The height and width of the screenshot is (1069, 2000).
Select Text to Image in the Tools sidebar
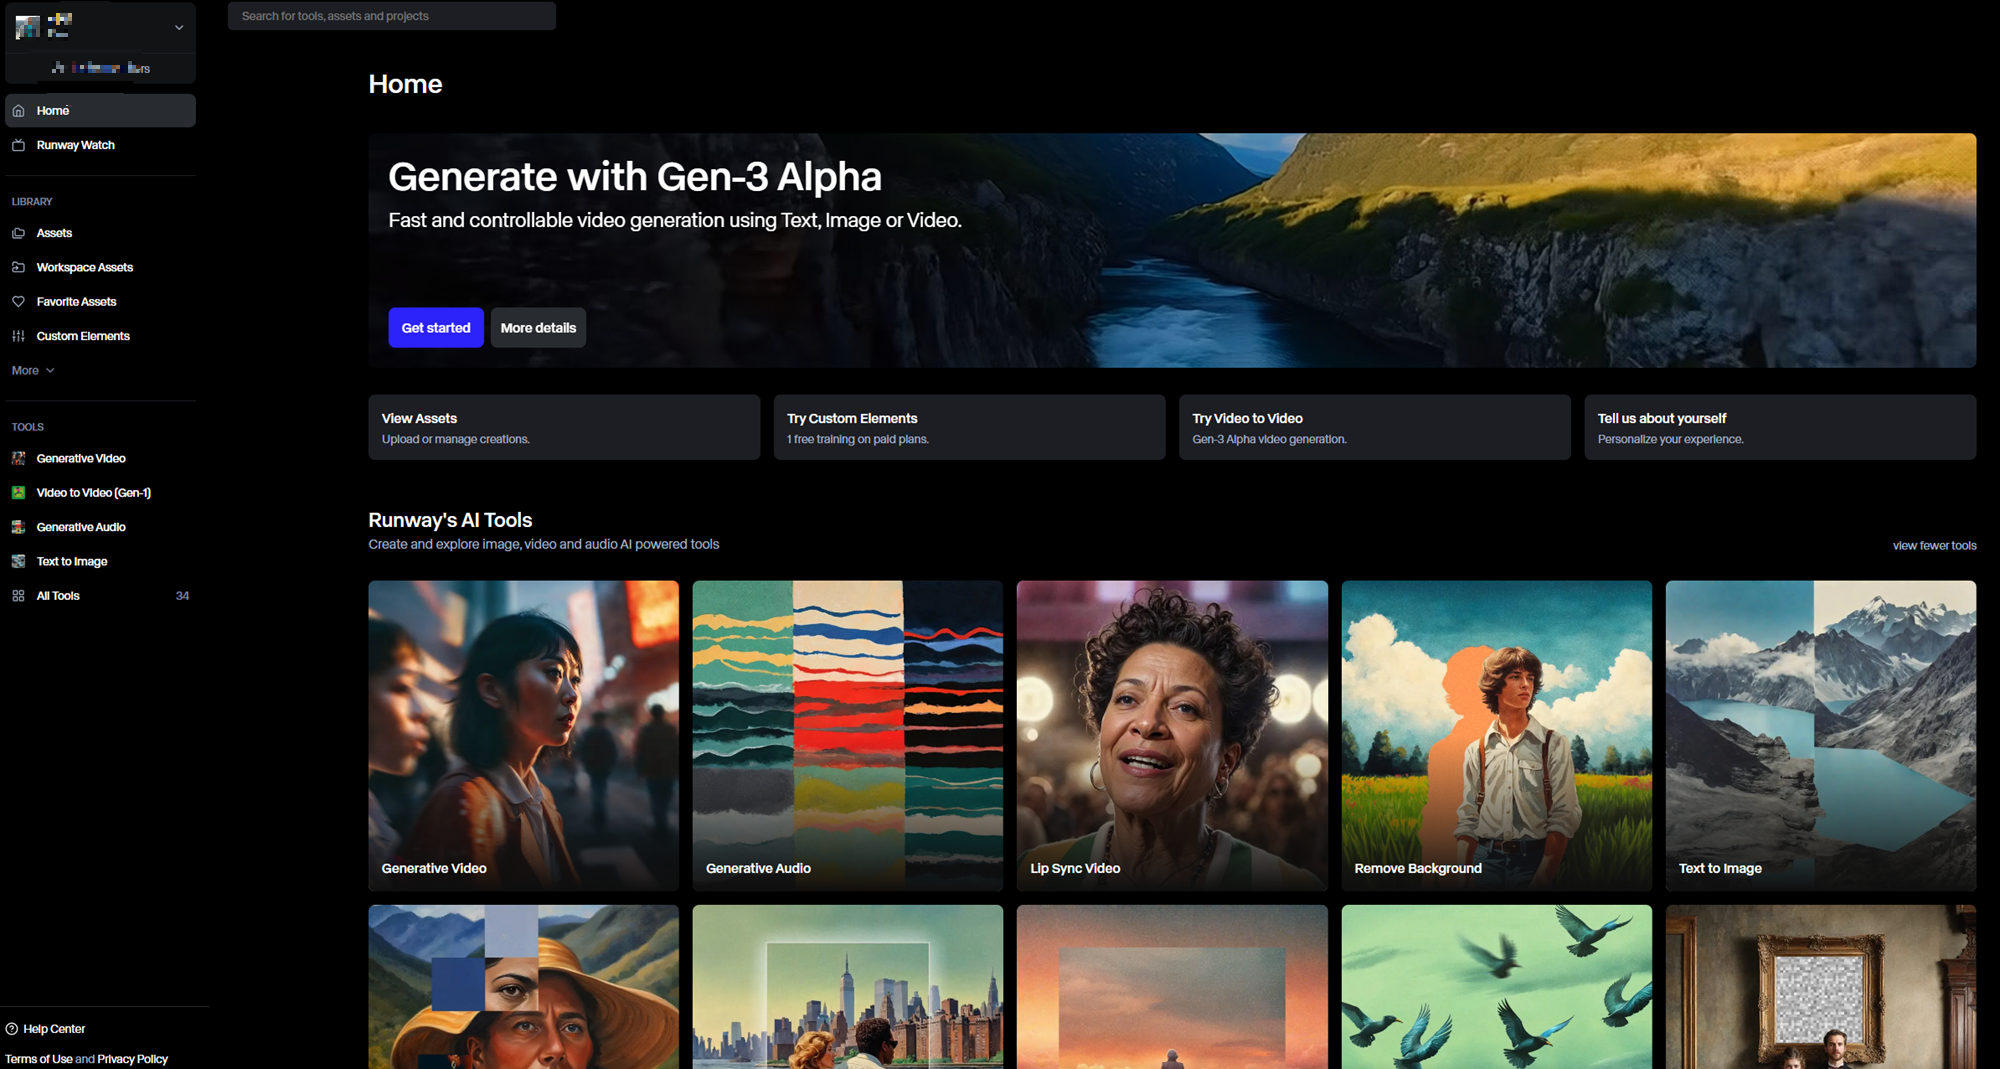coord(100,561)
